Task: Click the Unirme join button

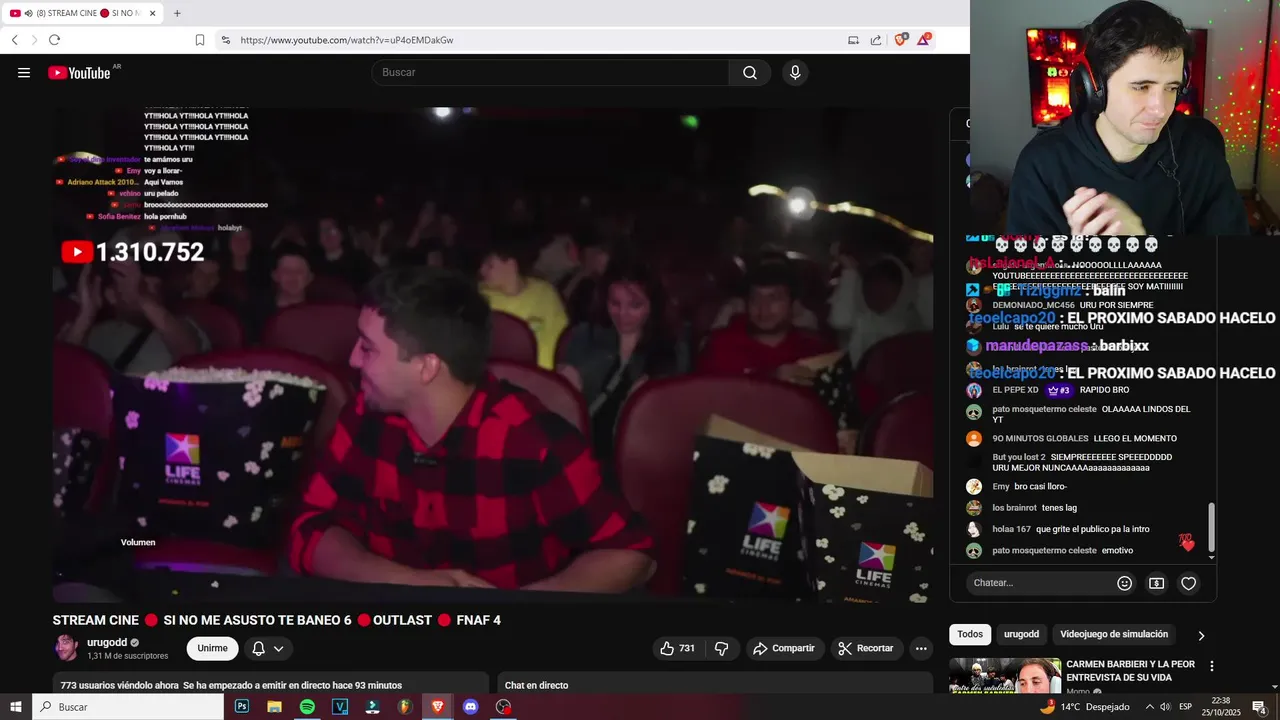Action: coord(212,648)
